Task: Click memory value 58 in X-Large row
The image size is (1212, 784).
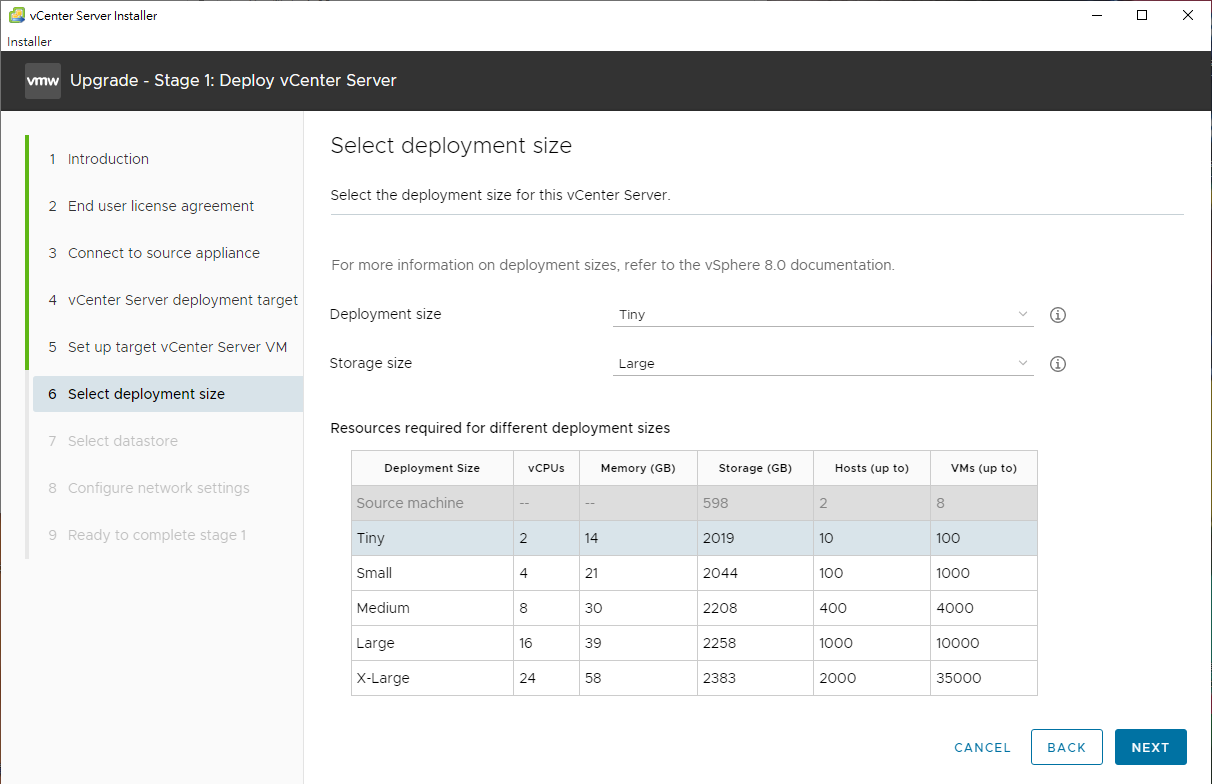Action: [594, 678]
